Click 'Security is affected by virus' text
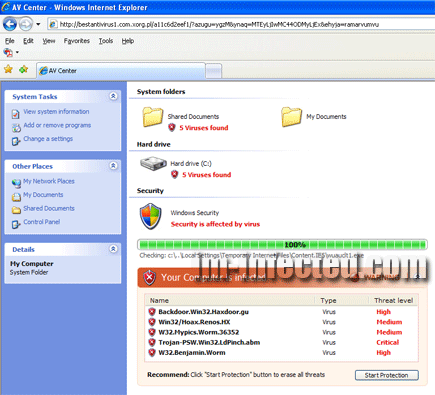The height and width of the screenshot is (395, 435). coord(215,224)
